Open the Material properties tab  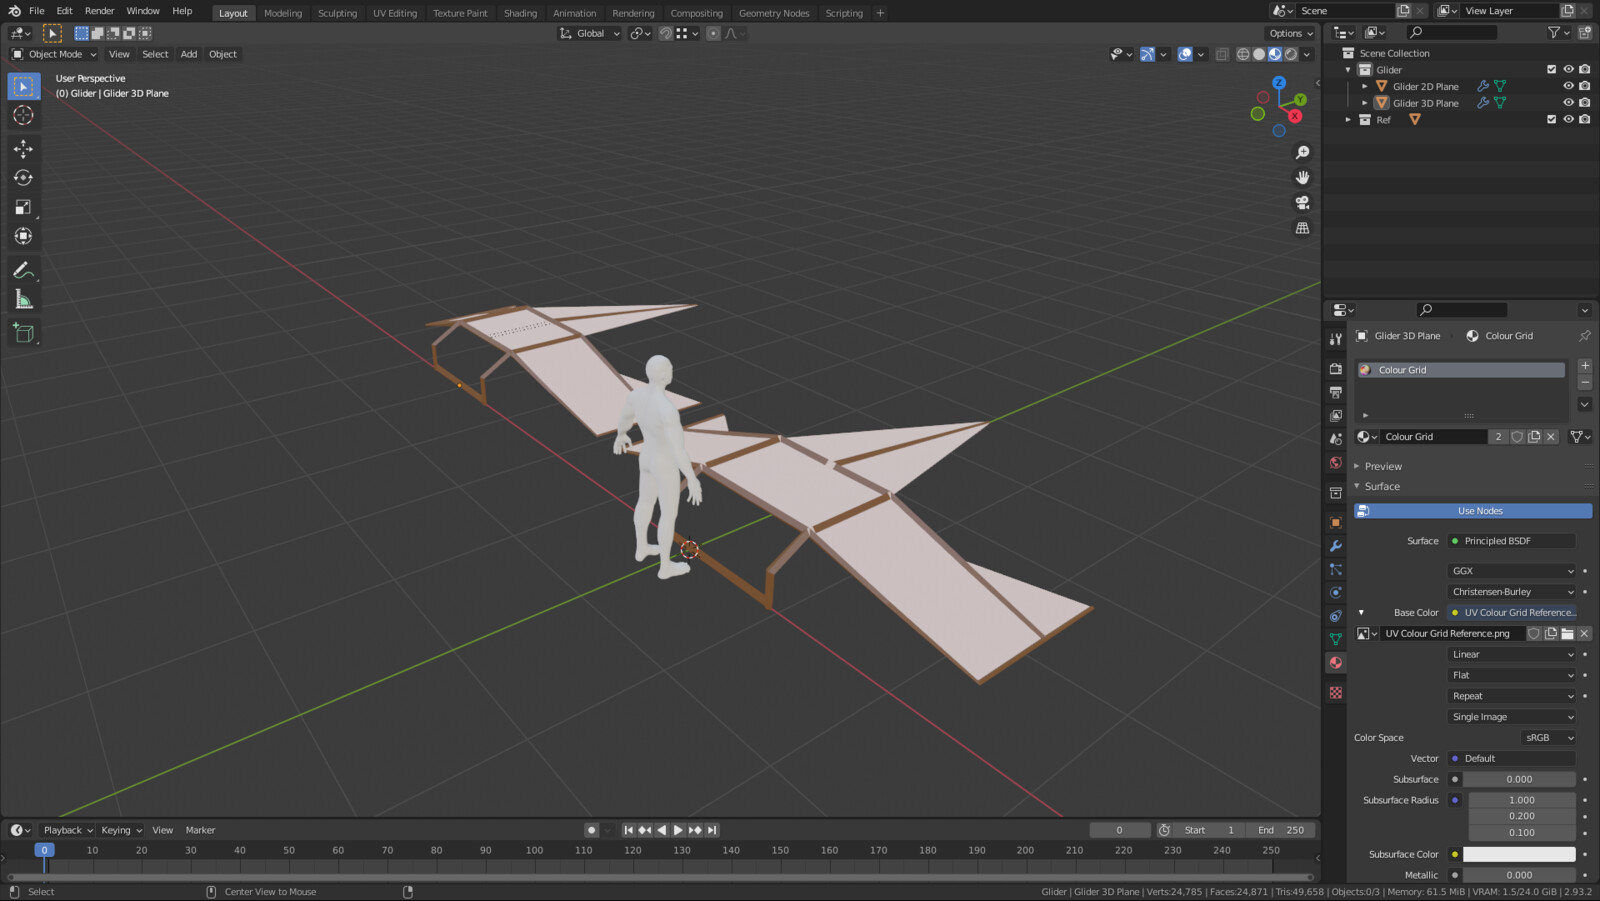pos(1336,663)
